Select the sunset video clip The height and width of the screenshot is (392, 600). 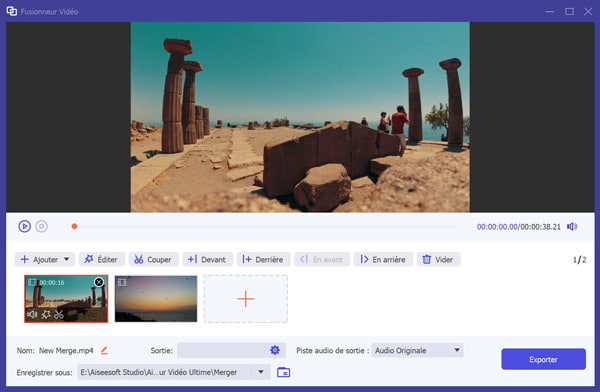click(x=156, y=299)
